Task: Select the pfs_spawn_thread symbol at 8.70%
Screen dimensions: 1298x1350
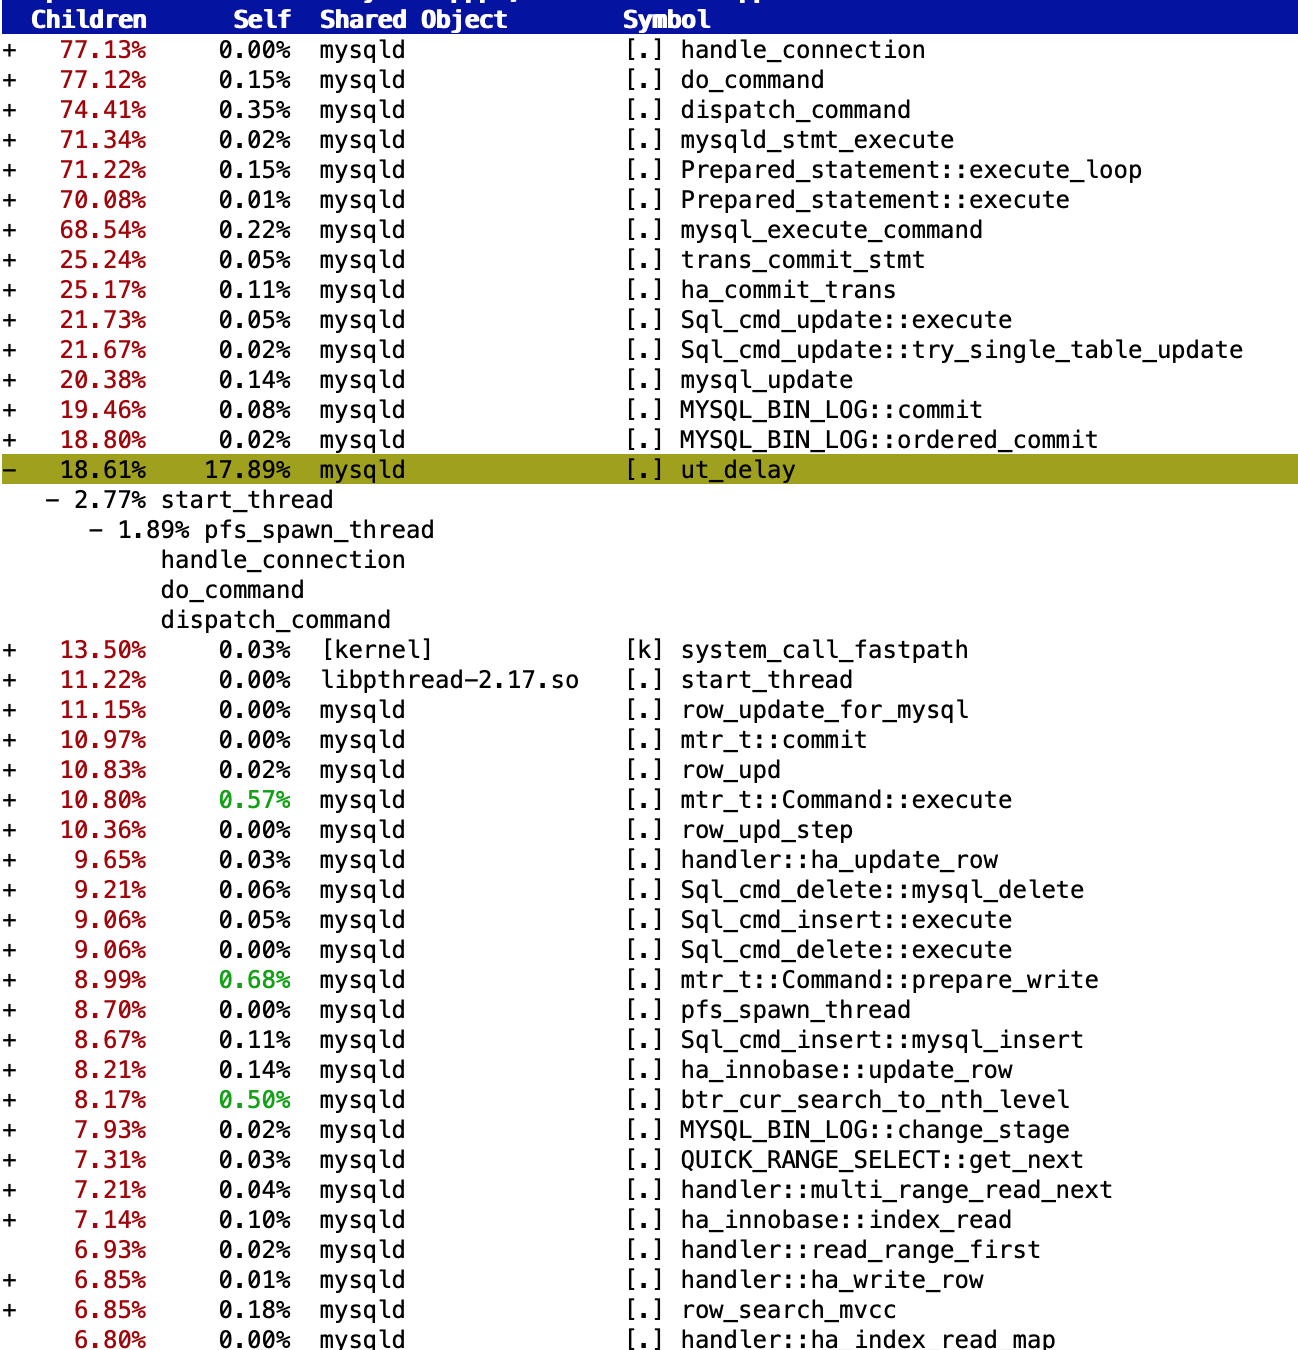Action: [796, 1010]
